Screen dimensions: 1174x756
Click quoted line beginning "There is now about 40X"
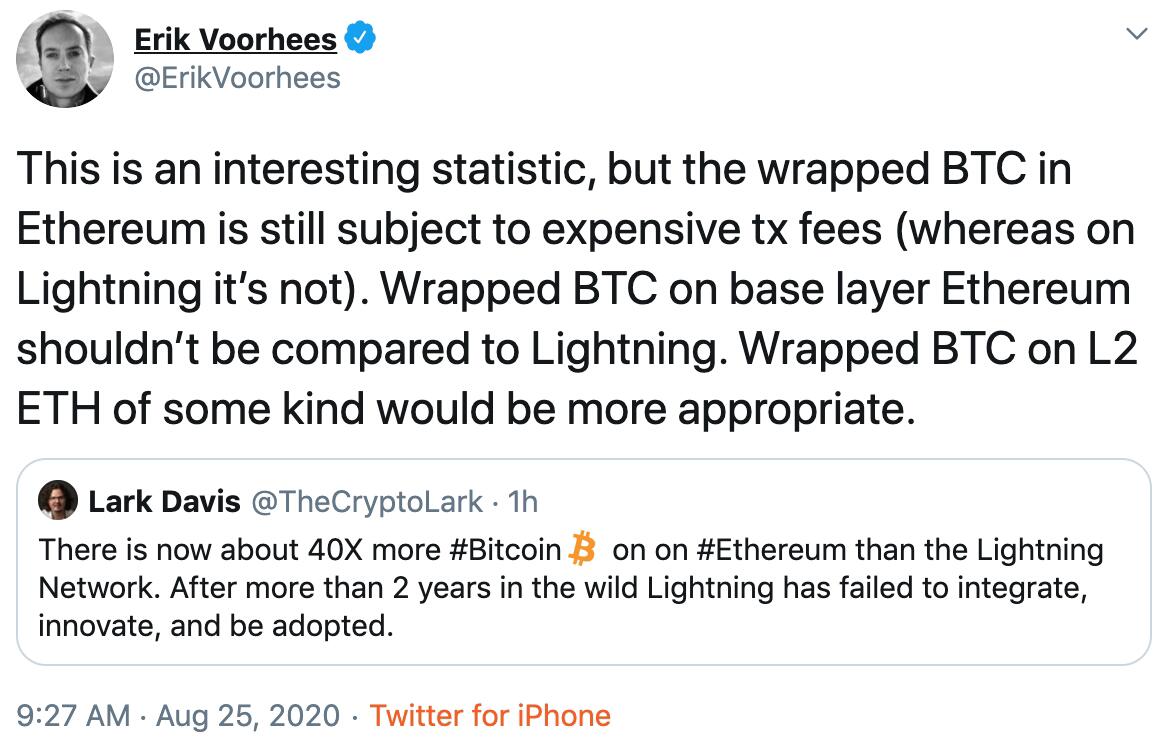[570, 549]
